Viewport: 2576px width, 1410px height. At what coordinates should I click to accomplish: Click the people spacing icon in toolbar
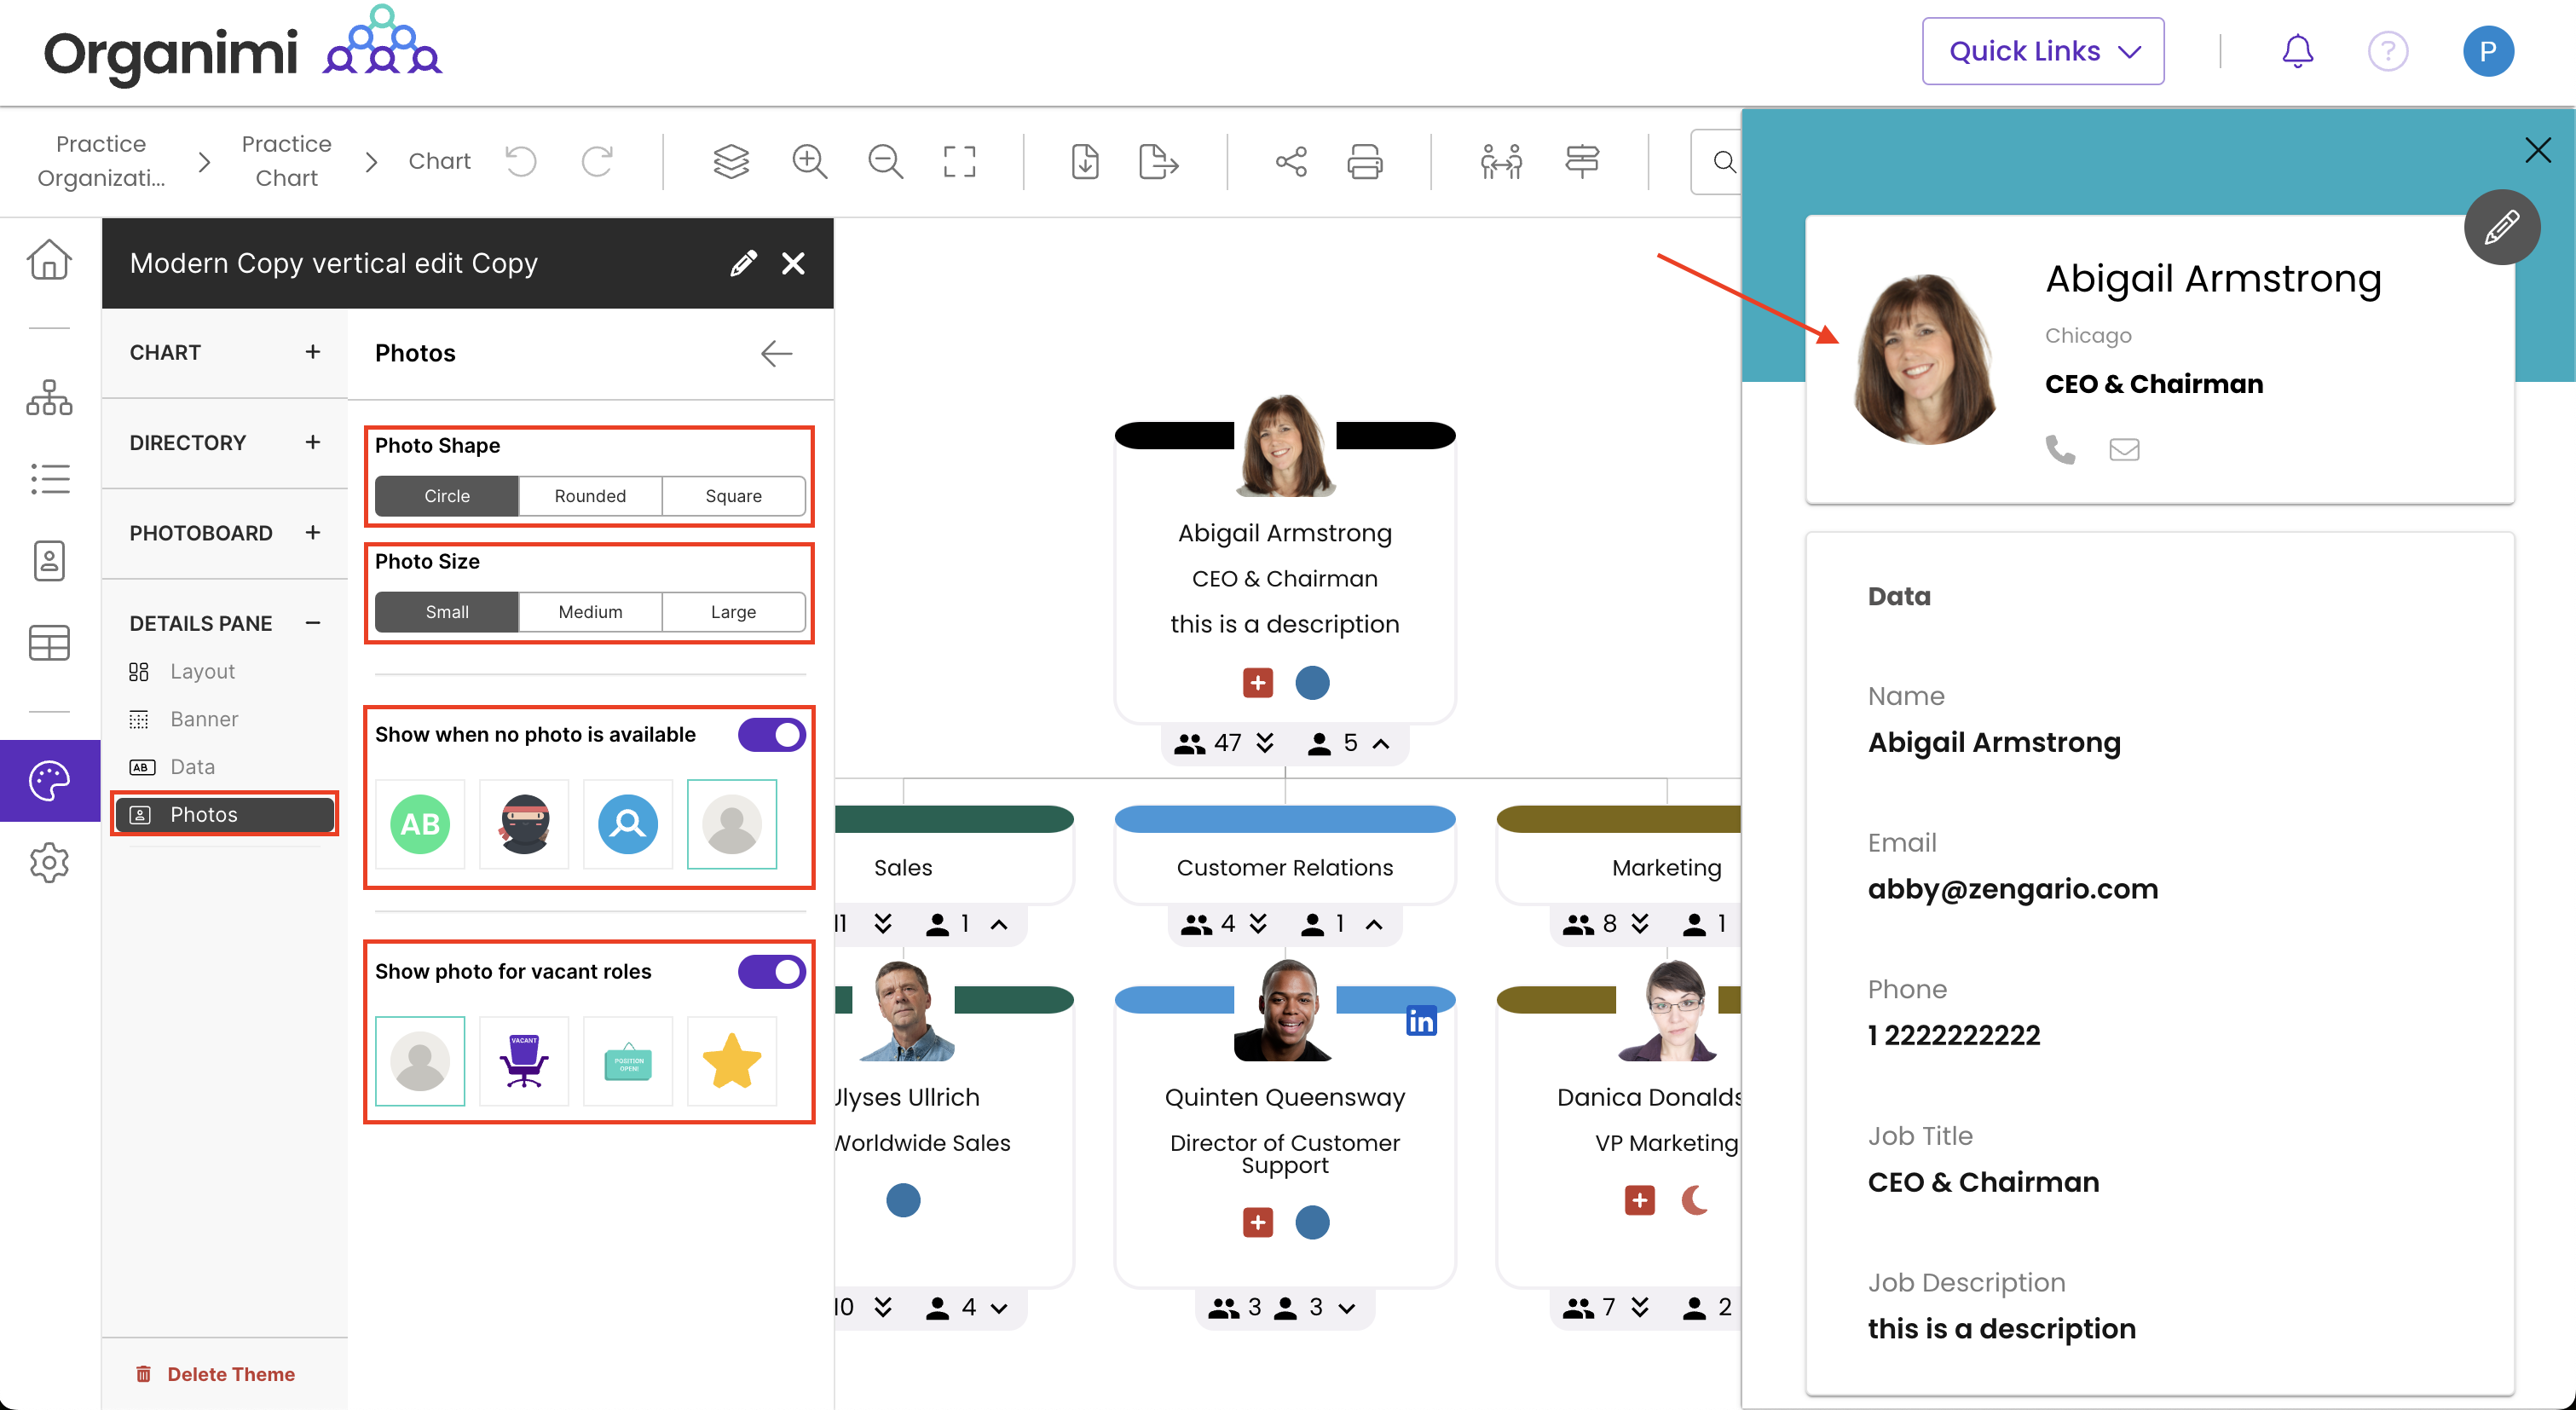click(1501, 161)
